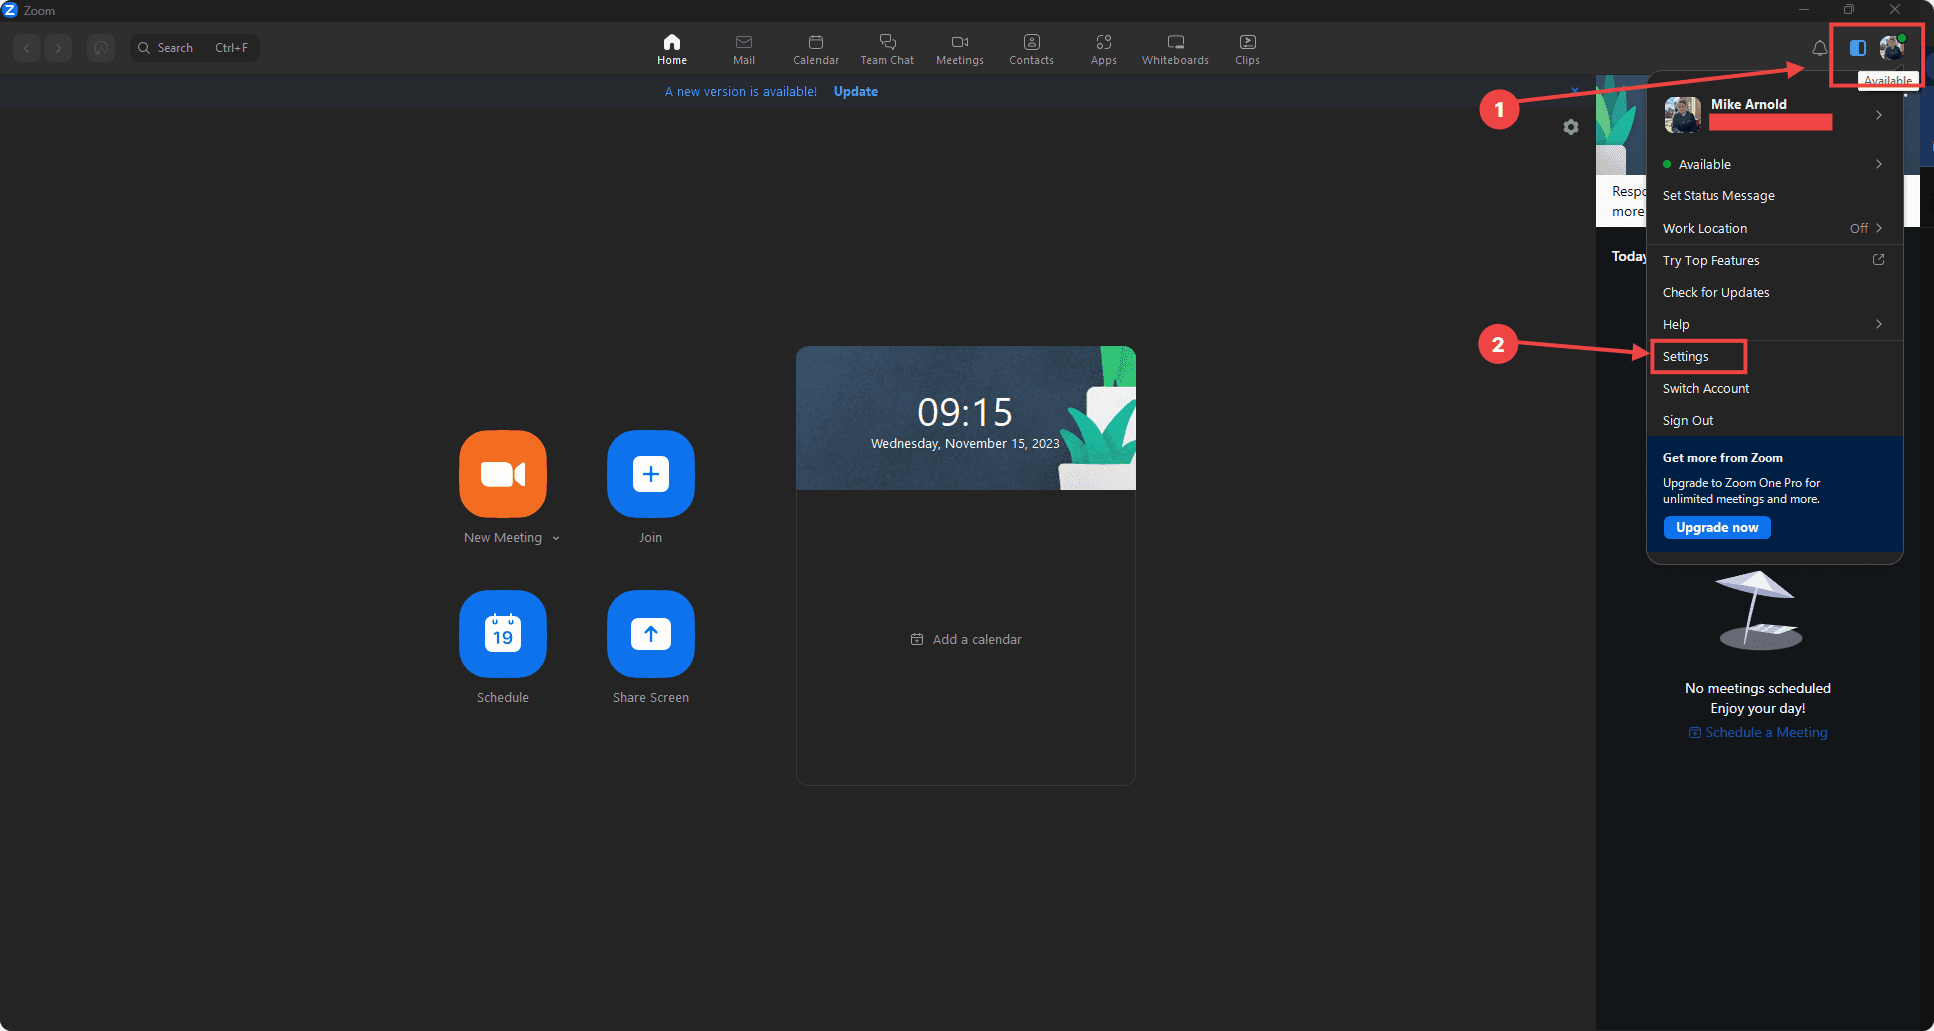Click the Join icon
Viewport: 1934px width, 1031px height.
pos(651,474)
